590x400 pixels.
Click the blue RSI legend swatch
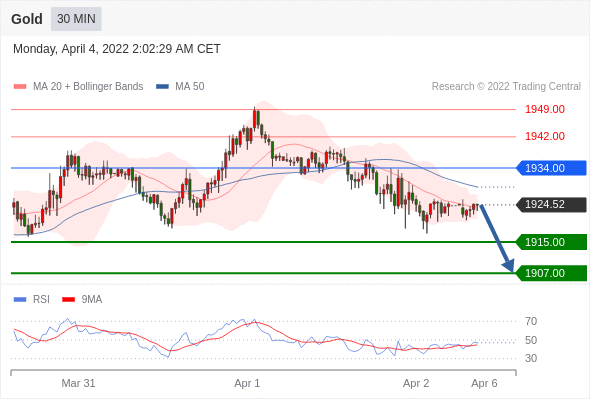[x=20, y=300]
